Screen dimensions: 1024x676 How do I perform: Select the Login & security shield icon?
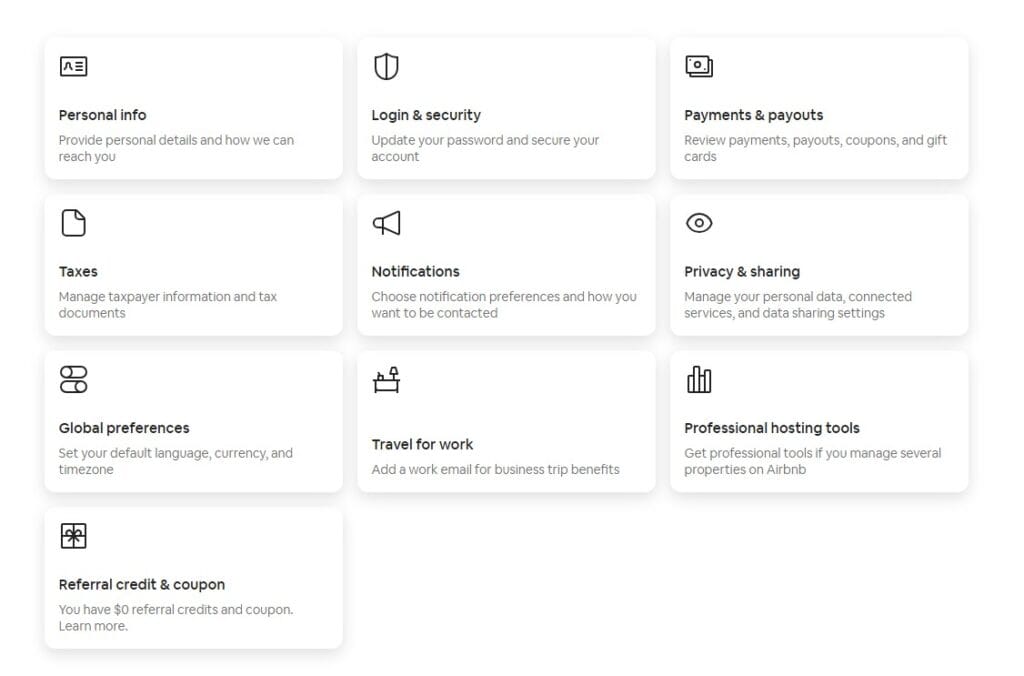[387, 66]
